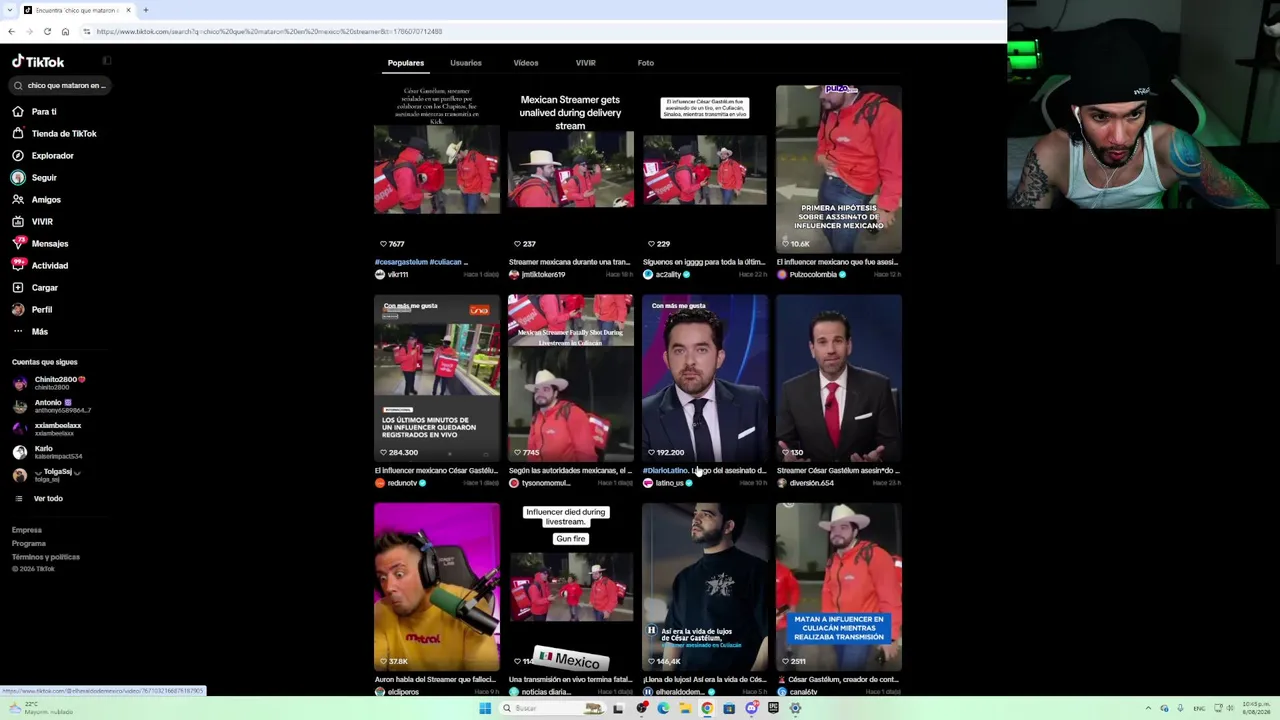Click the Cargar upload icon
This screenshot has width=1280, height=720.
tap(18, 287)
